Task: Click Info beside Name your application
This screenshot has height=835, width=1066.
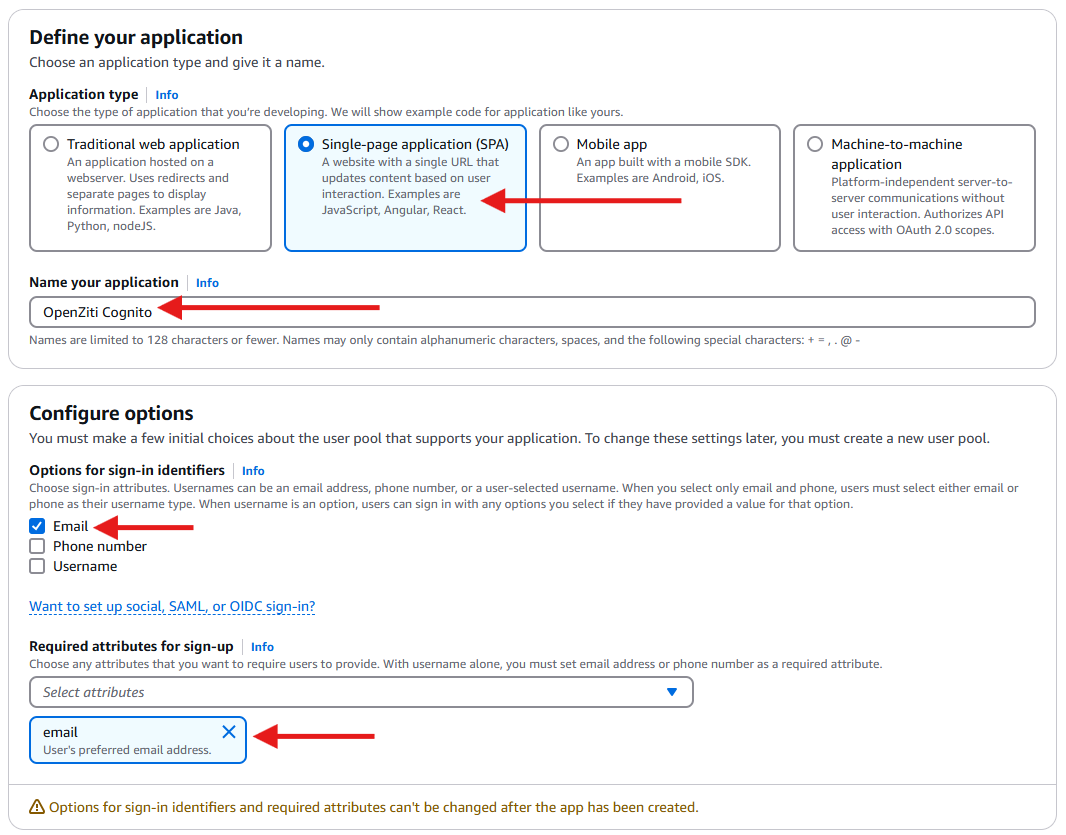Action: click(x=206, y=282)
